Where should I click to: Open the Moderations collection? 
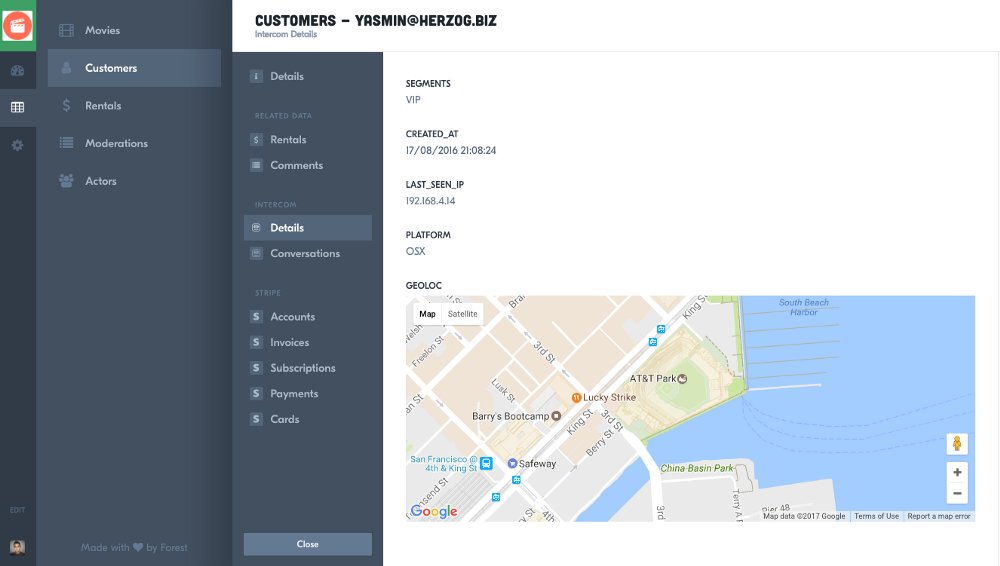click(135, 143)
